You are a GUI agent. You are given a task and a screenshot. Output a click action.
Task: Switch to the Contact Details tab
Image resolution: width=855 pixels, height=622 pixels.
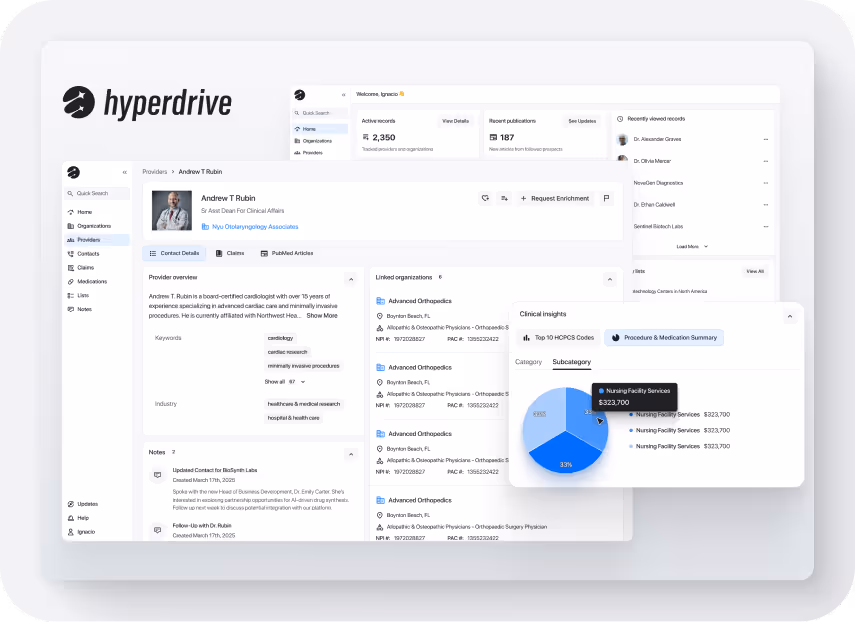point(174,253)
